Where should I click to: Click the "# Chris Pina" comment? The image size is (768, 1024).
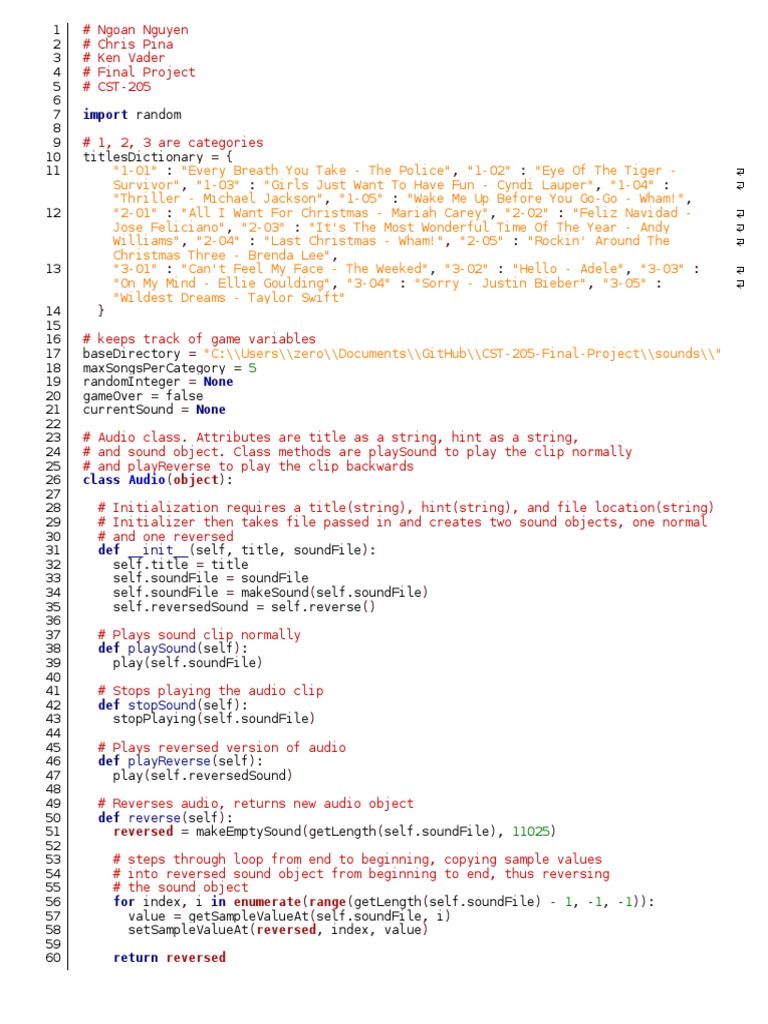tap(128, 44)
